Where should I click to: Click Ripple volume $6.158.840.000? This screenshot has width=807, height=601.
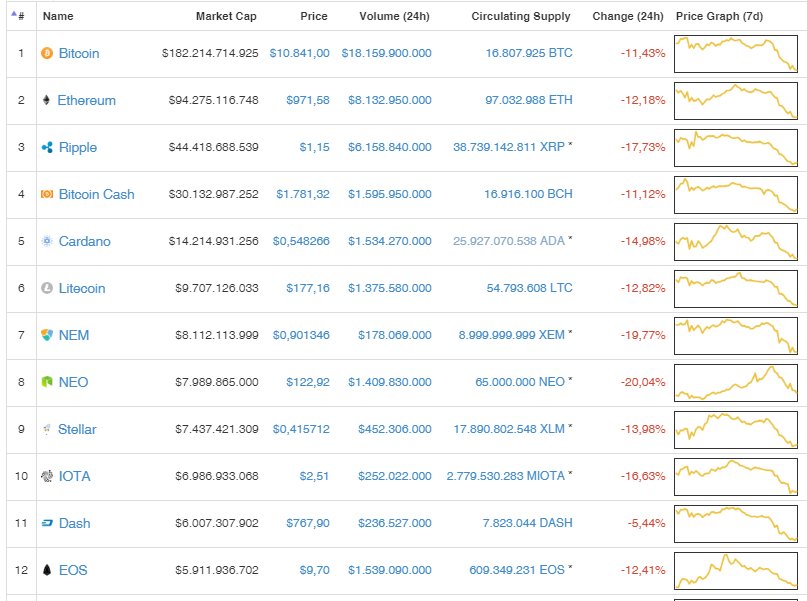point(390,147)
